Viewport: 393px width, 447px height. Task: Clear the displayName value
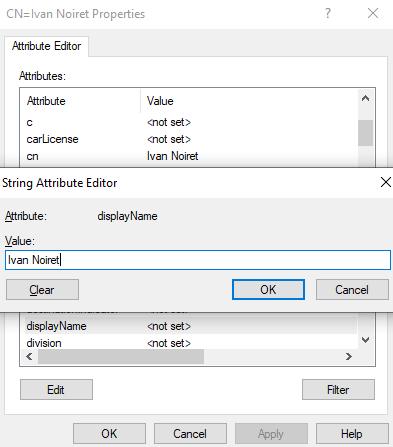[42, 289]
